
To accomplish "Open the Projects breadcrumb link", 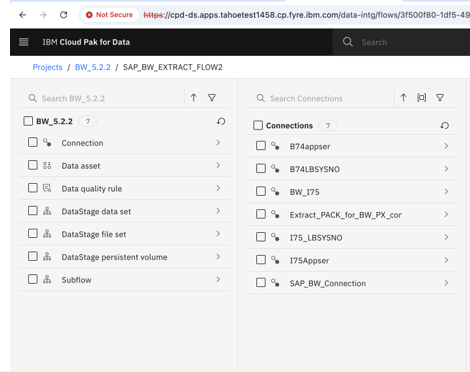I will tap(47, 67).
